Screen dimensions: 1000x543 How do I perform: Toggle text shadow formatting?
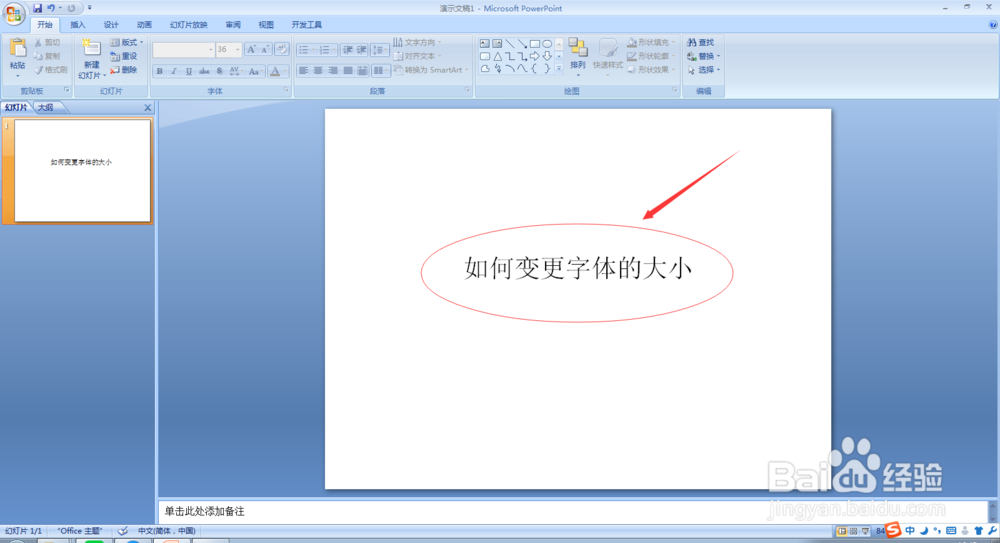pyautogui.click(x=219, y=71)
